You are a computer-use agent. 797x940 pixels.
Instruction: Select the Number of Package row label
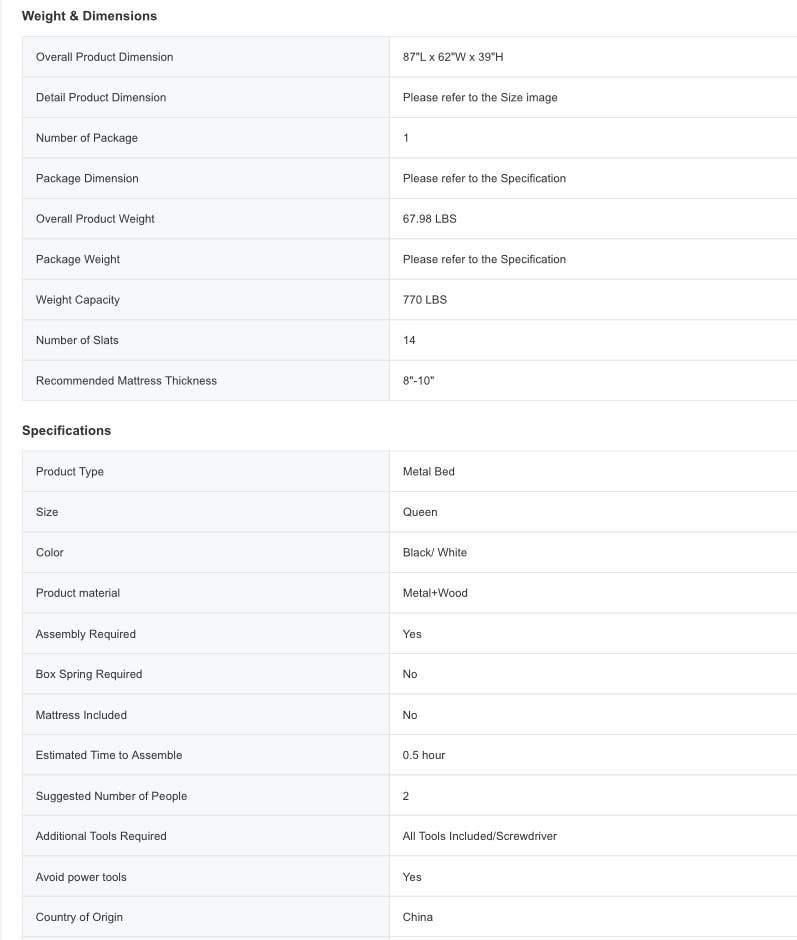click(87, 138)
